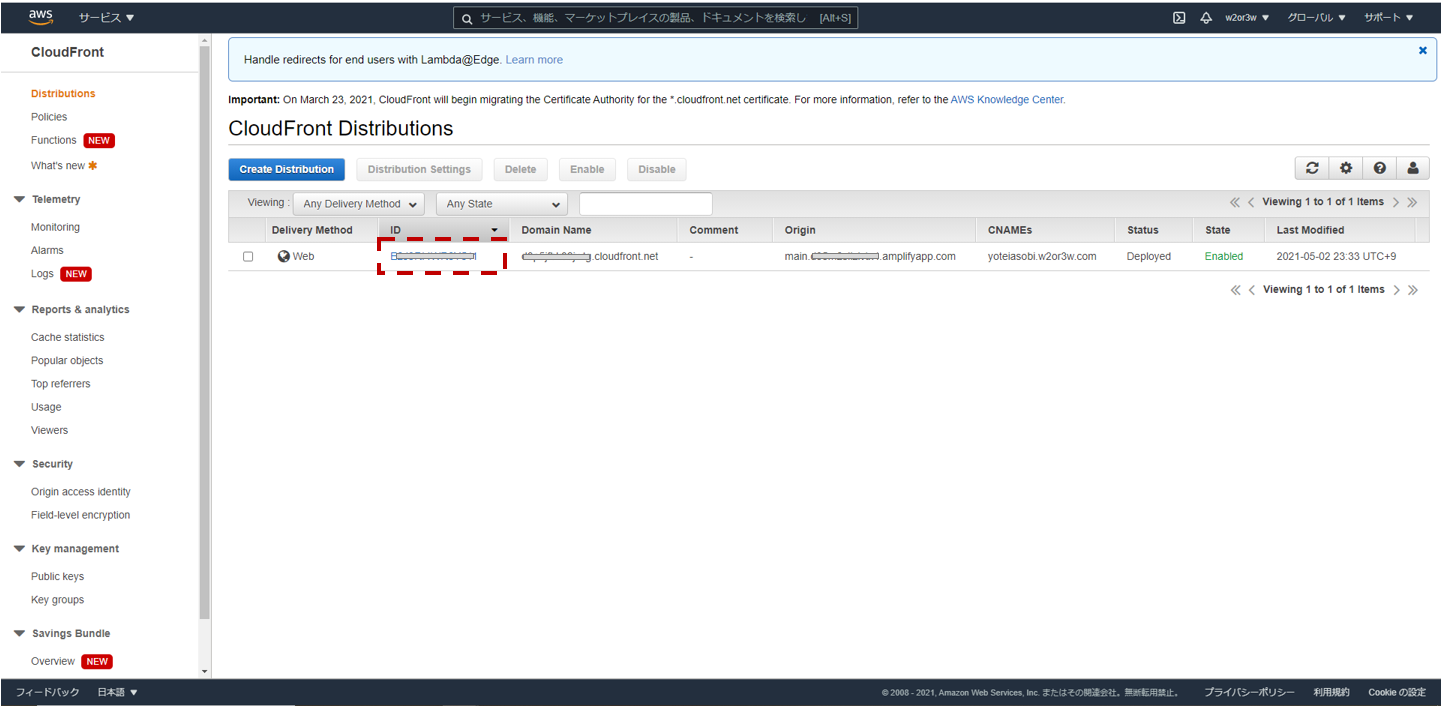Open the グローバル region menu

click(1316, 18)
